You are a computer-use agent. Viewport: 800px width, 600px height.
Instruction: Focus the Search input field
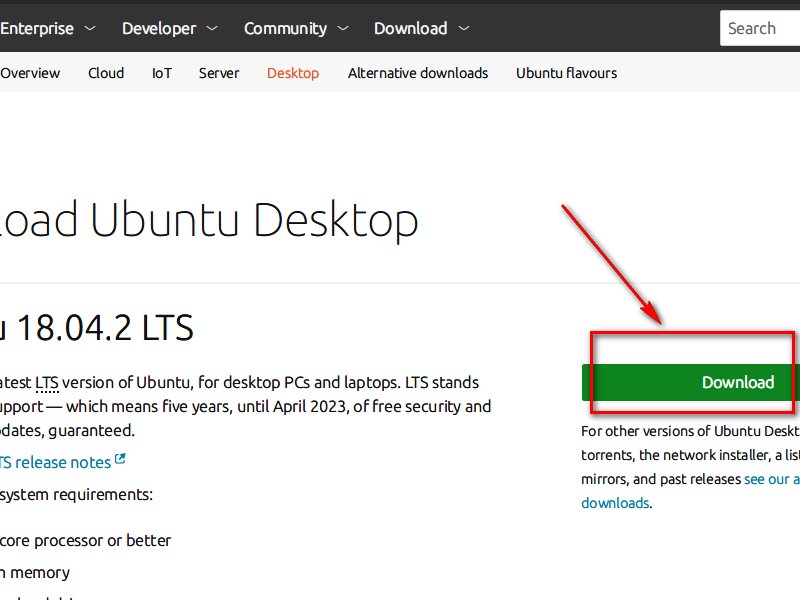click(x=760, y=28)
